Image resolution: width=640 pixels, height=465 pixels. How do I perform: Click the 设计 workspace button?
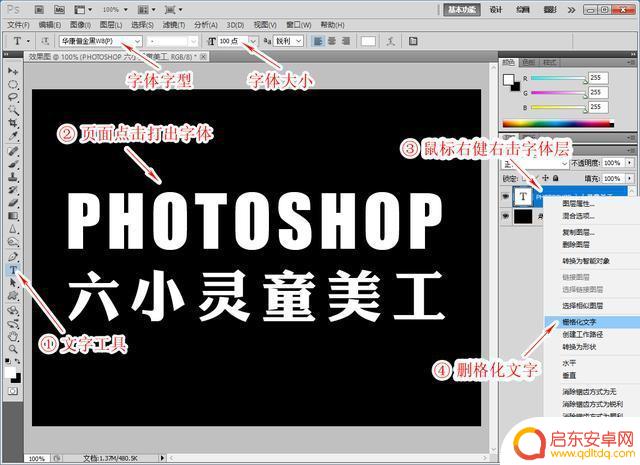pos(496,9)
